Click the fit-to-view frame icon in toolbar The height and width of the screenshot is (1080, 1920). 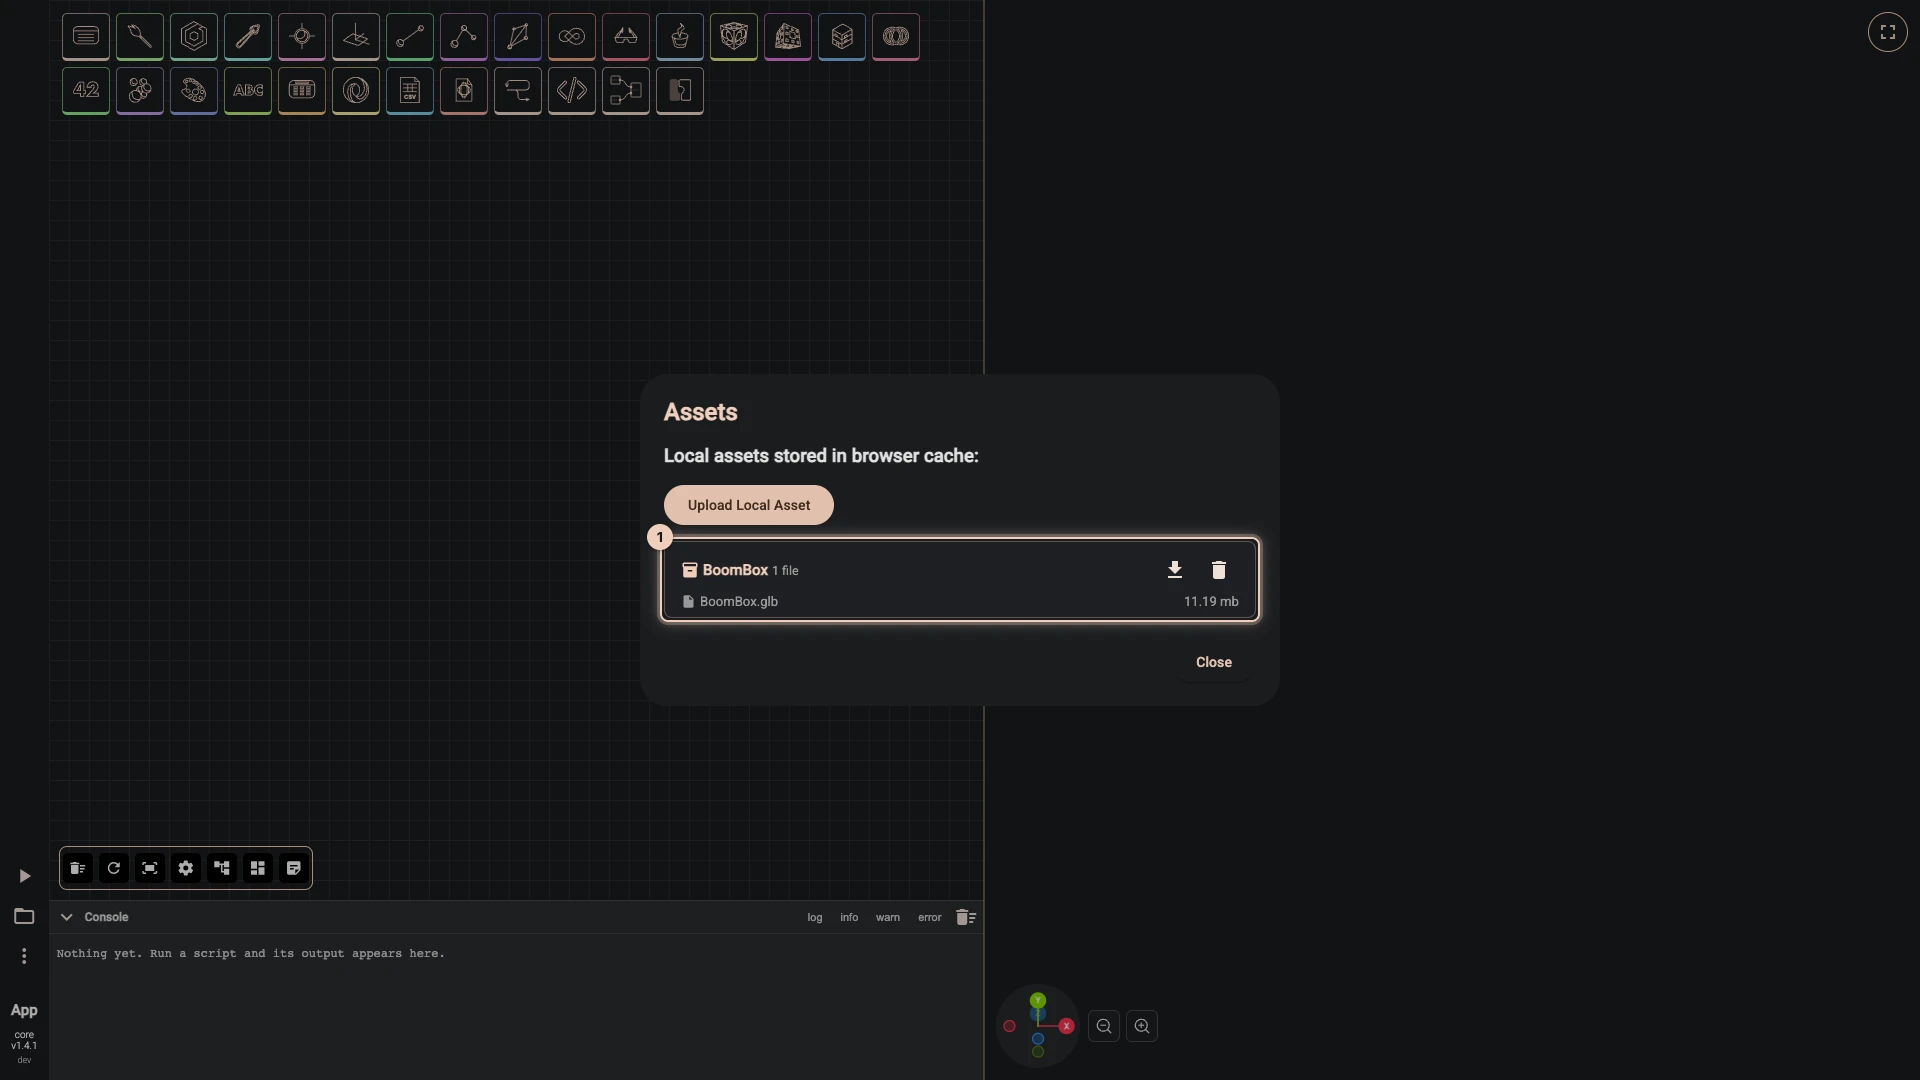(x=150, y=868)
